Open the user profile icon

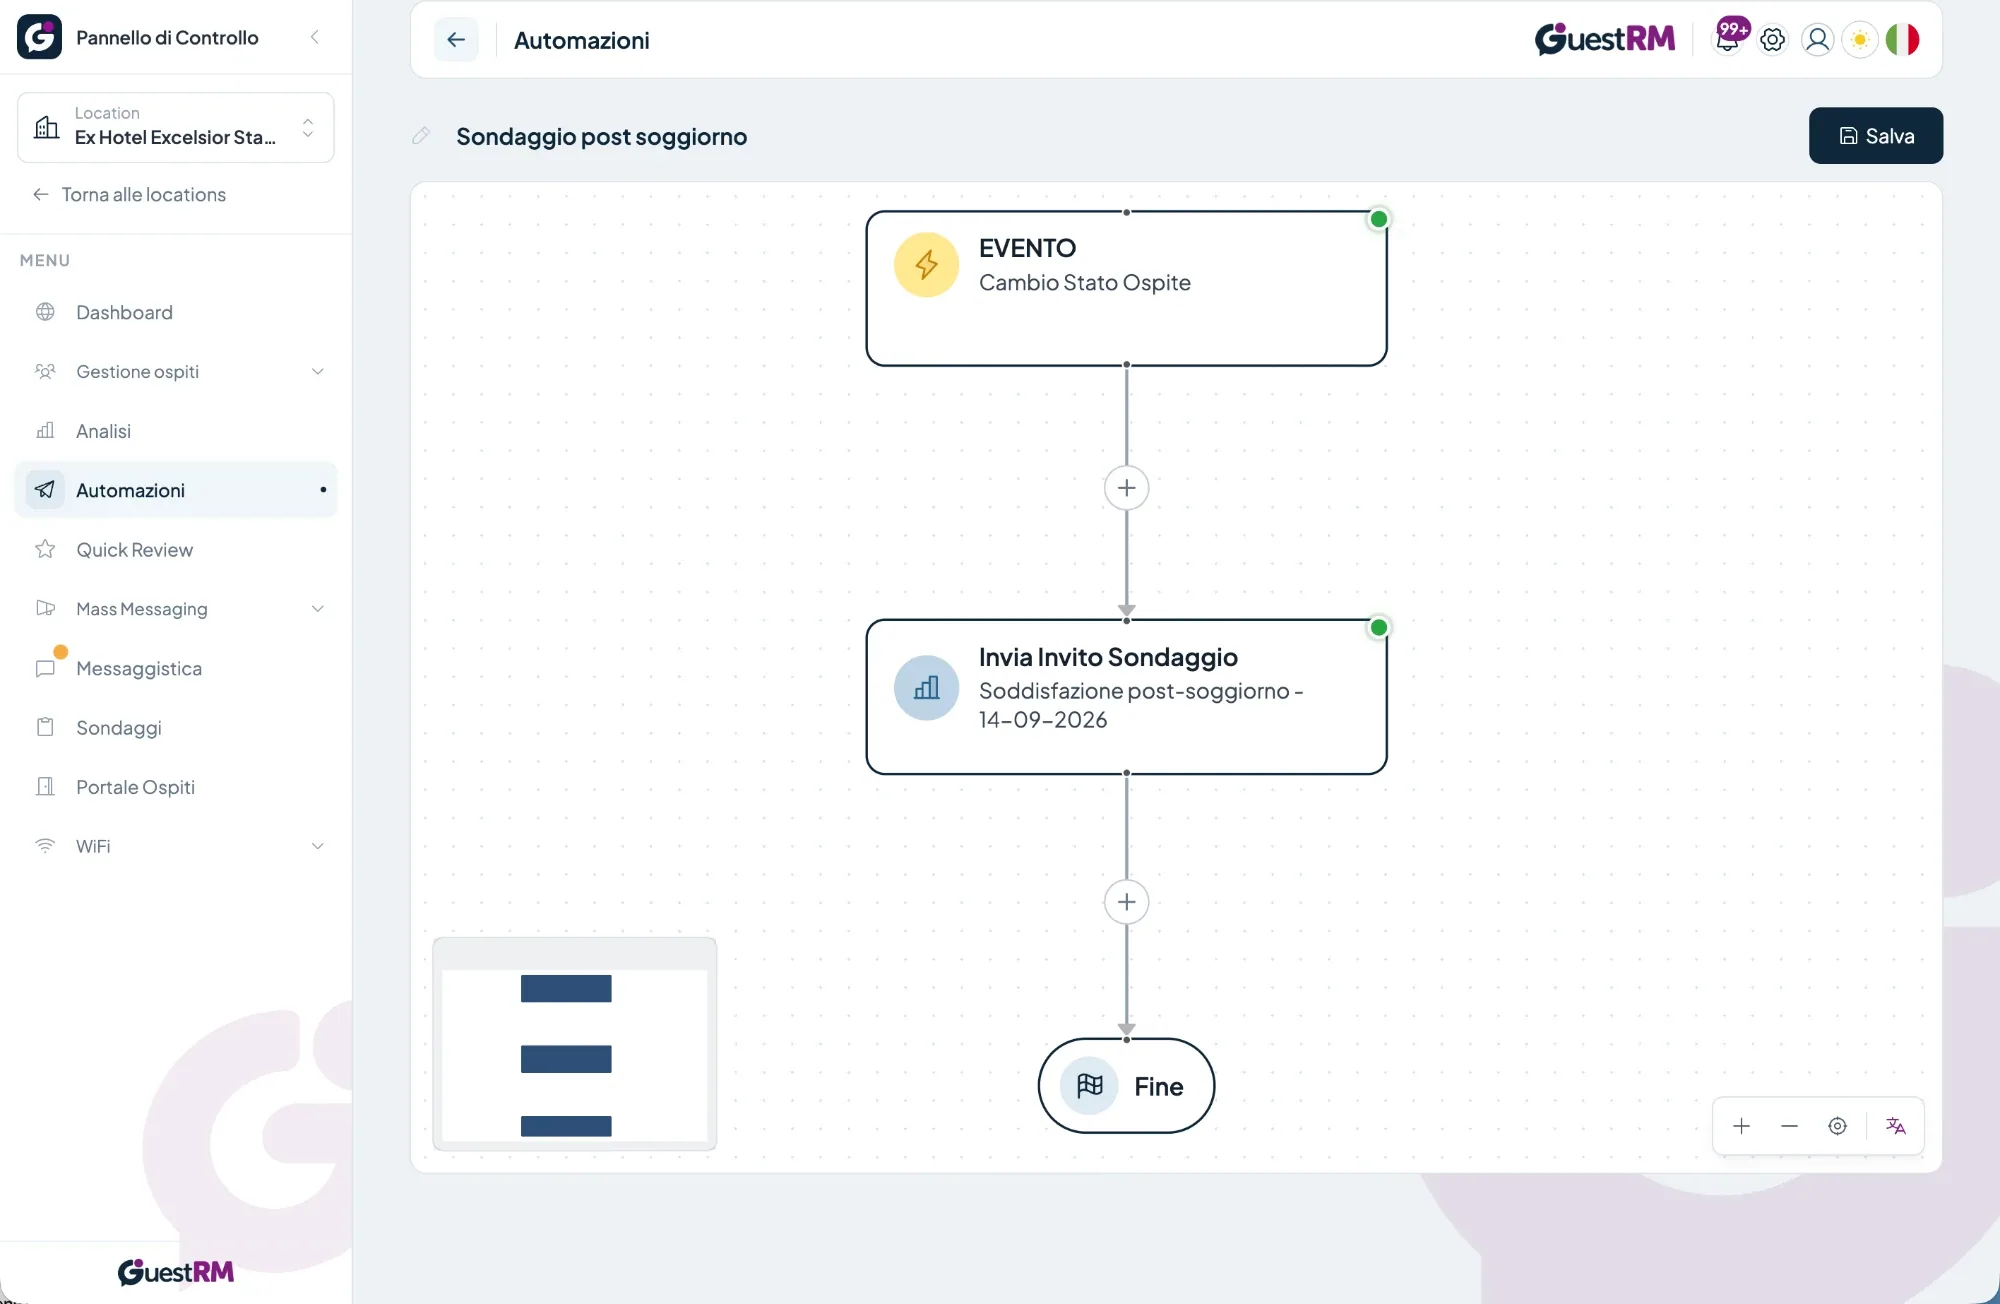click(1817, 40)
